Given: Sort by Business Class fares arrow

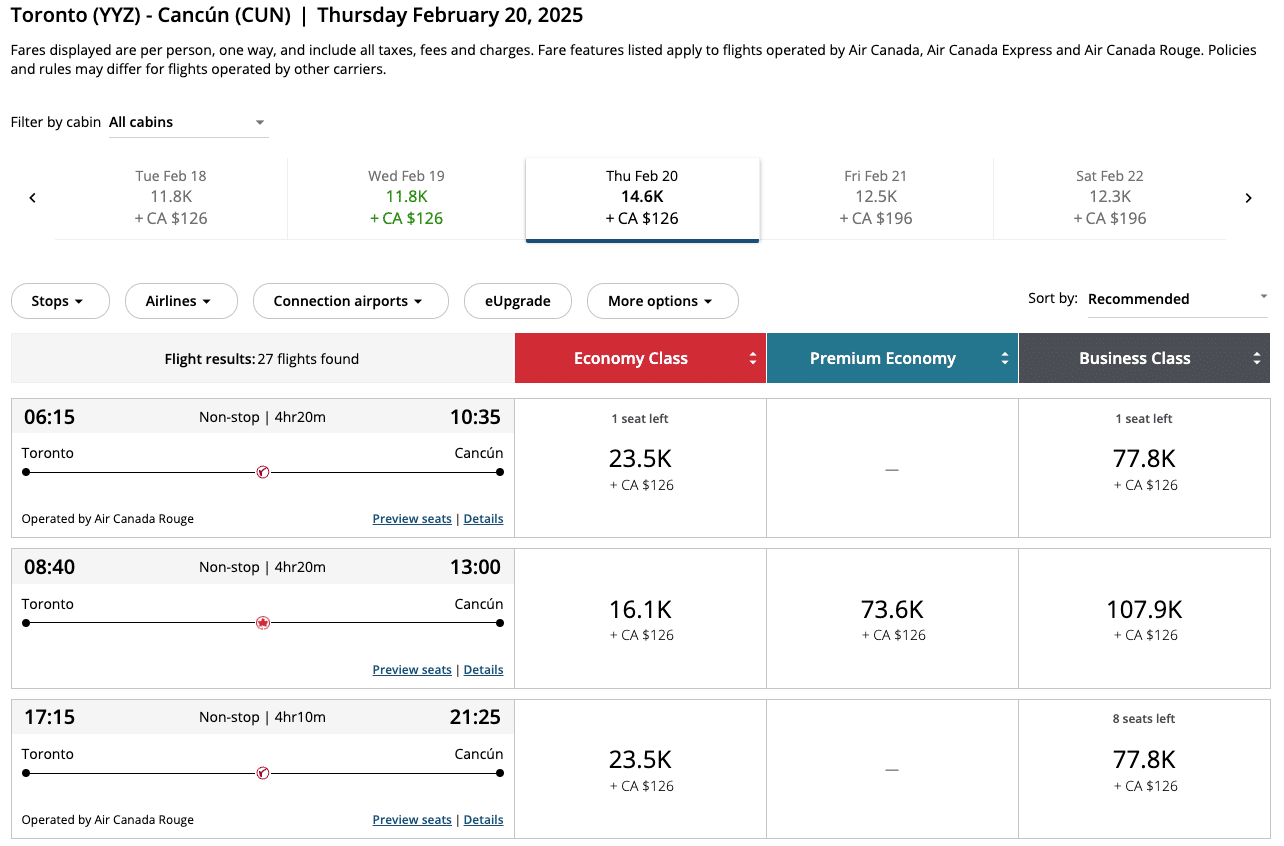Looking at the screenshot, I should [1257, 359].
